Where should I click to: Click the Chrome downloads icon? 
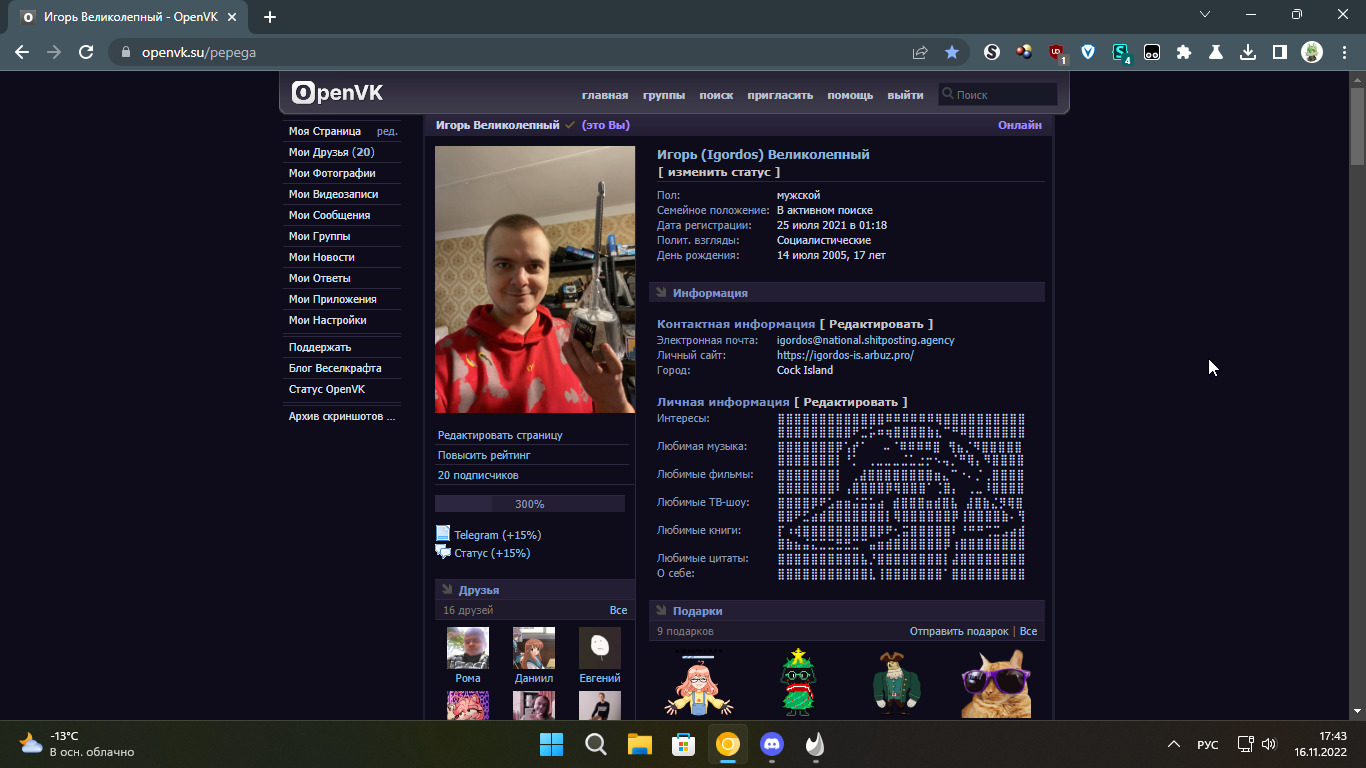(1247, 52)
